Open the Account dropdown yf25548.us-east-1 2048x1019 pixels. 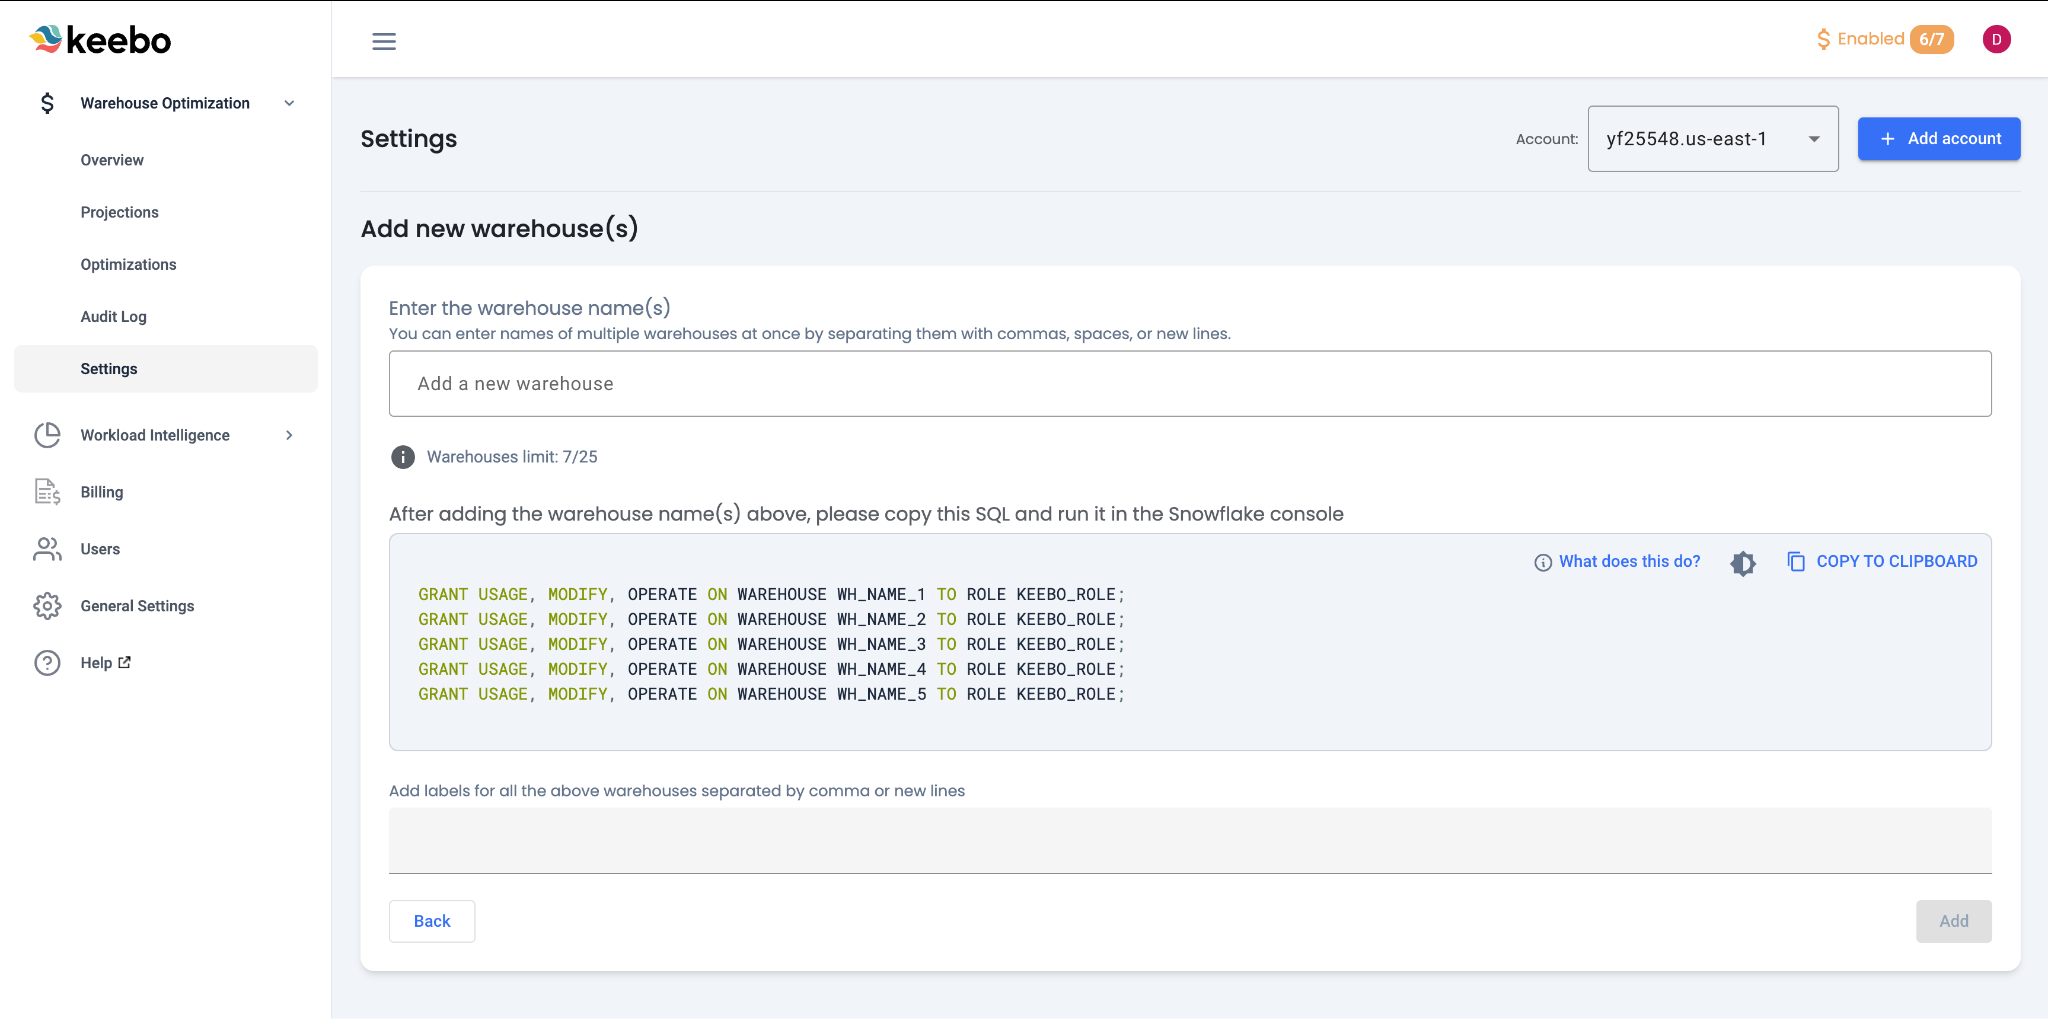pos(1712,139)
